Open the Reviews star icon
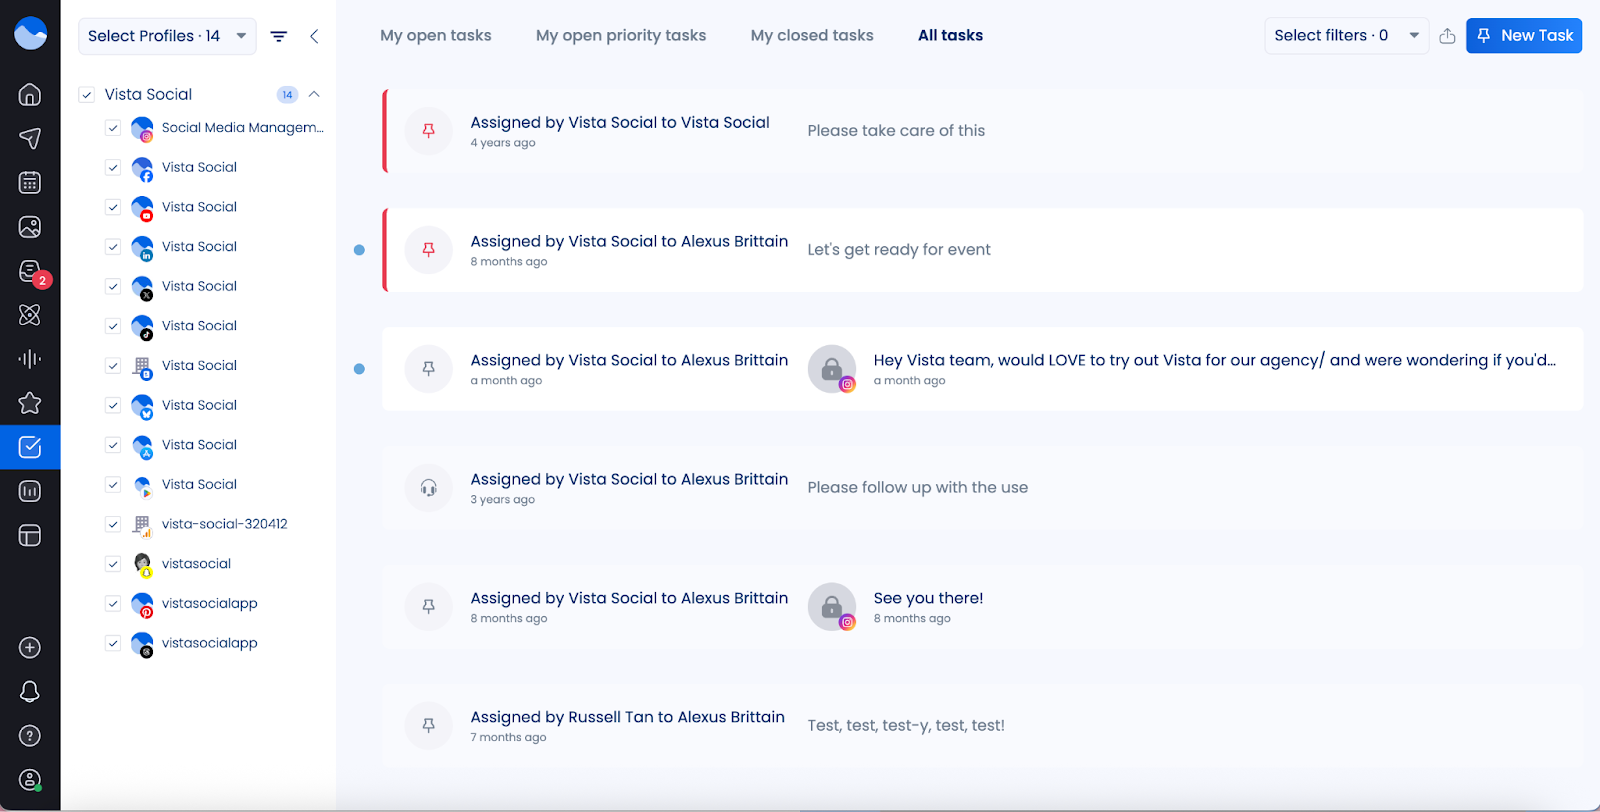Viewport: 1600px width, 812px height. 30,403
